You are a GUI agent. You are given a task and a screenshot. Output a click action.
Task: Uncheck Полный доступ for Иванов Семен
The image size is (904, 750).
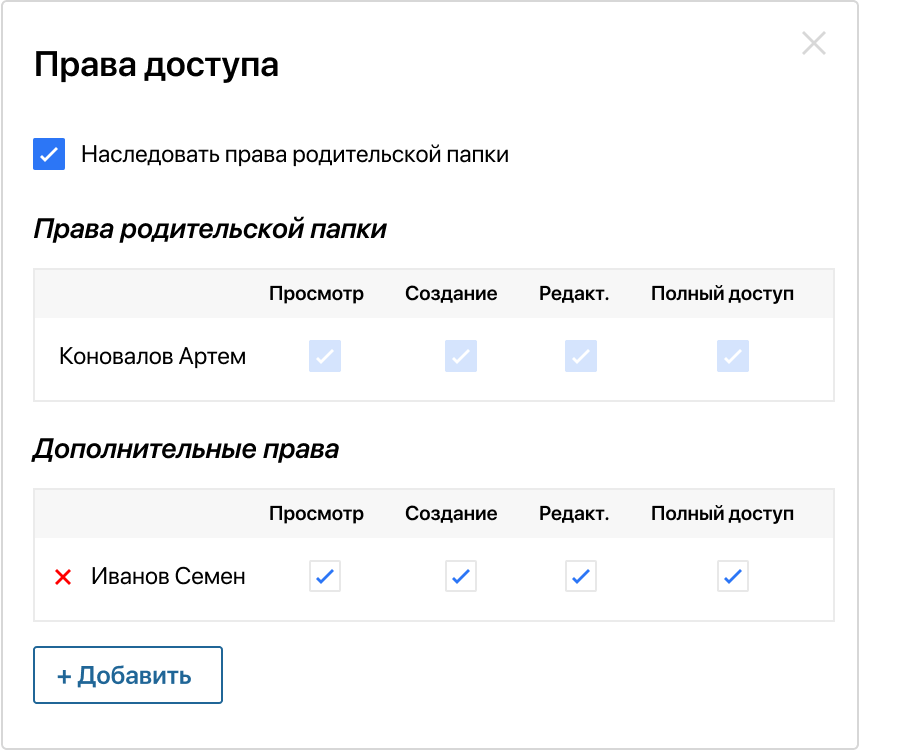pos(733,576)
